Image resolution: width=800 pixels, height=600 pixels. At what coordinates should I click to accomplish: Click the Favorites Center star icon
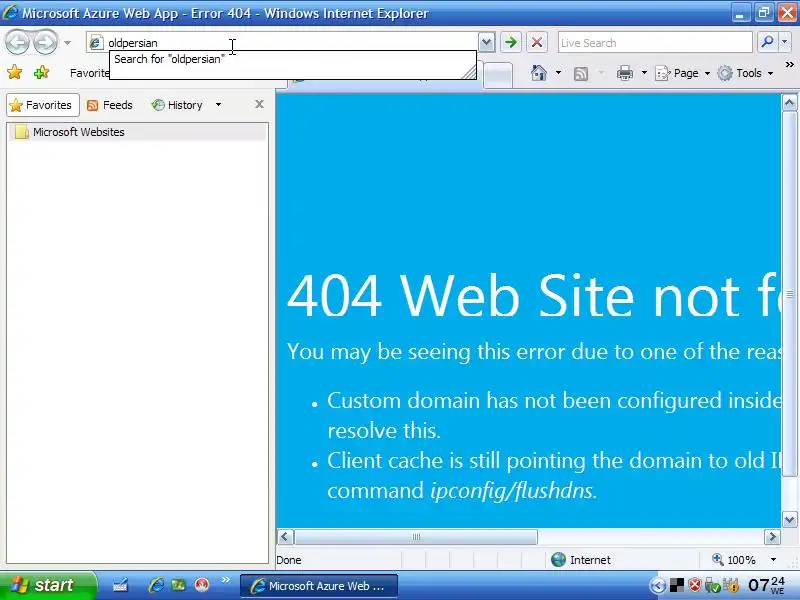(x=15, y=73)
